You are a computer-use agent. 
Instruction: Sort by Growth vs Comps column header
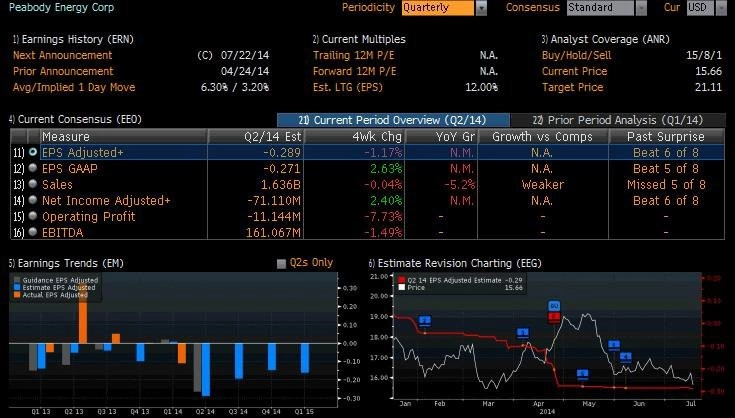tap(543, 136)
